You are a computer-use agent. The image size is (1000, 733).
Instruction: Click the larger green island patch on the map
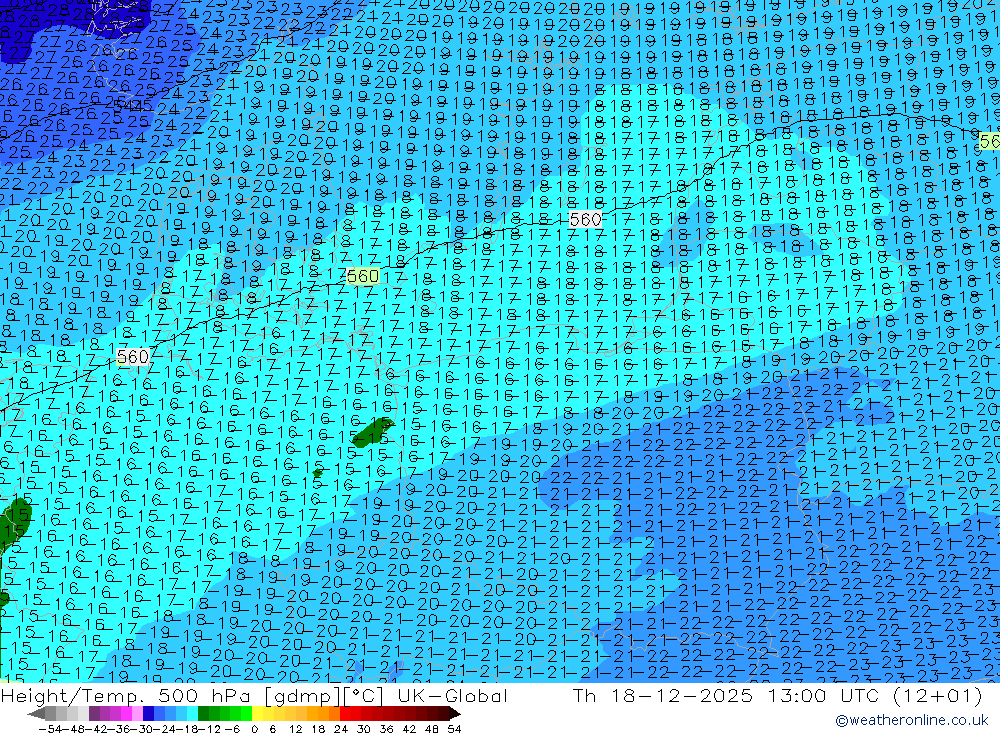(x=372, y=432)
